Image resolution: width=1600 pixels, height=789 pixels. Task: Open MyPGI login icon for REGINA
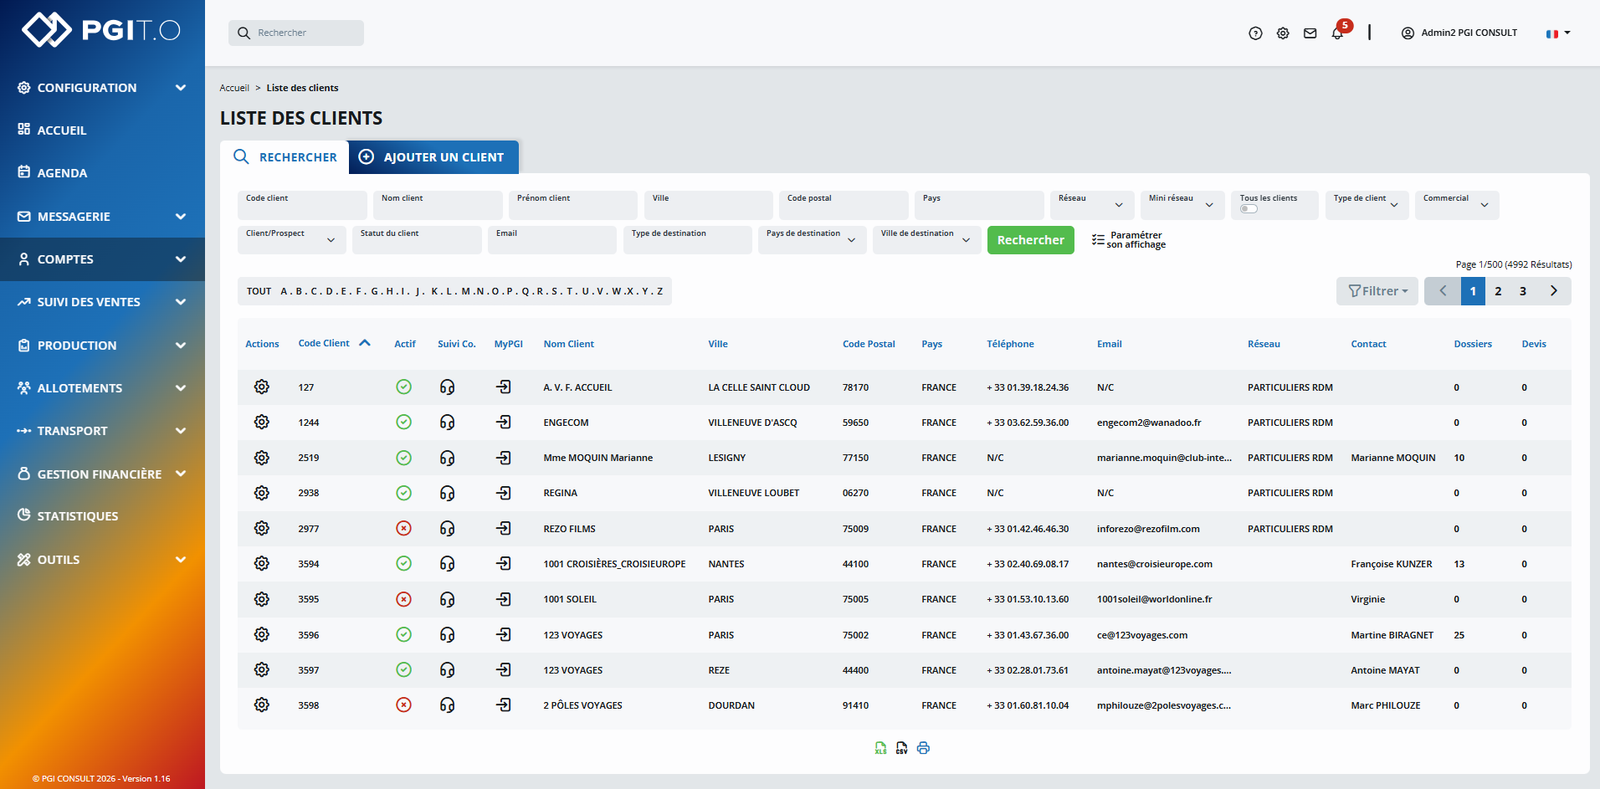pos(504,493)
